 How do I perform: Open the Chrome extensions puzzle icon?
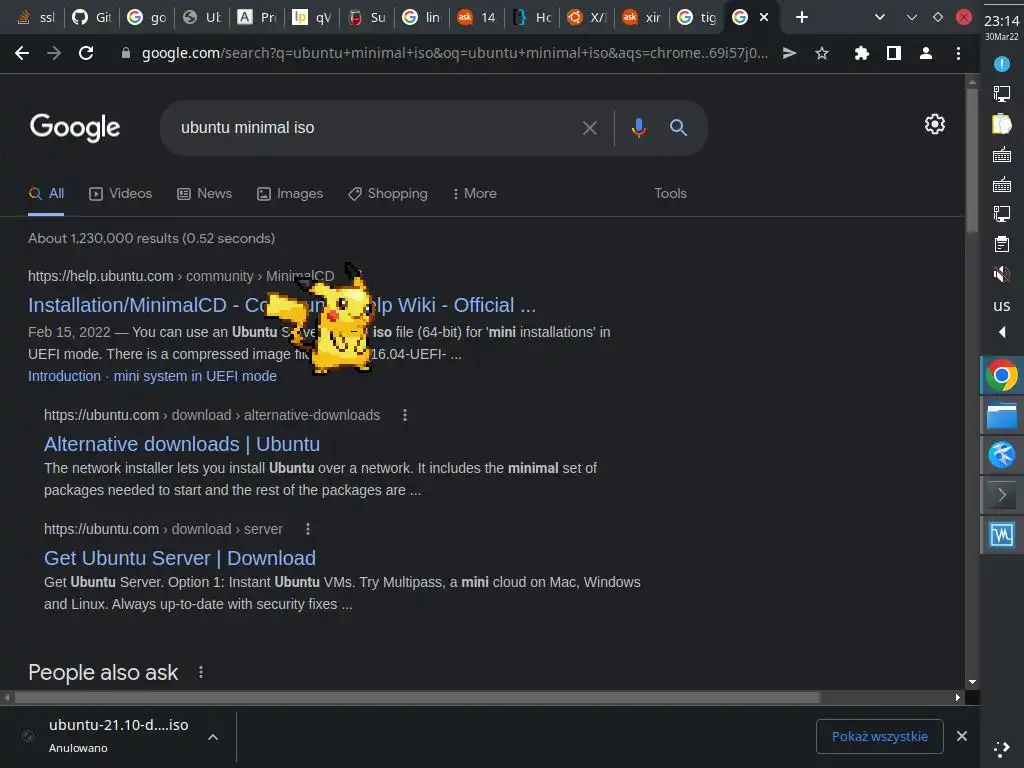tap(861, 54)
